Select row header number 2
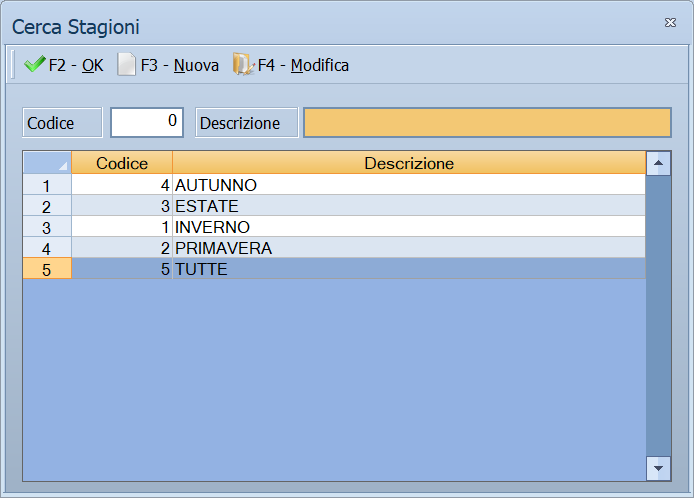 point(47,206)
